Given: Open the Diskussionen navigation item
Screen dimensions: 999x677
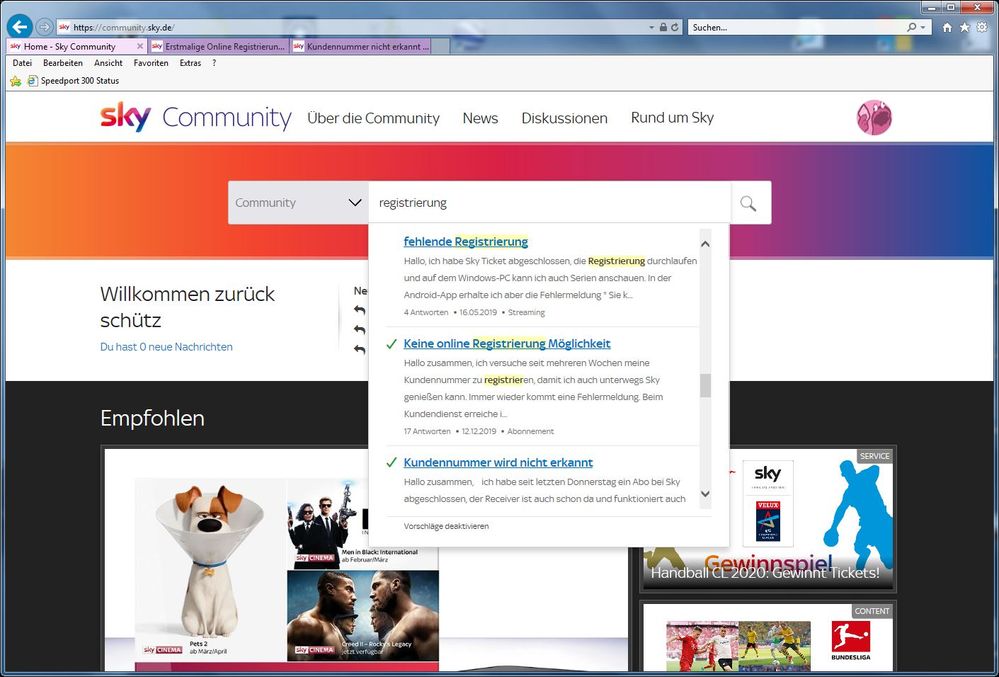Looking at the screenshot, I should tap(564, 118).
